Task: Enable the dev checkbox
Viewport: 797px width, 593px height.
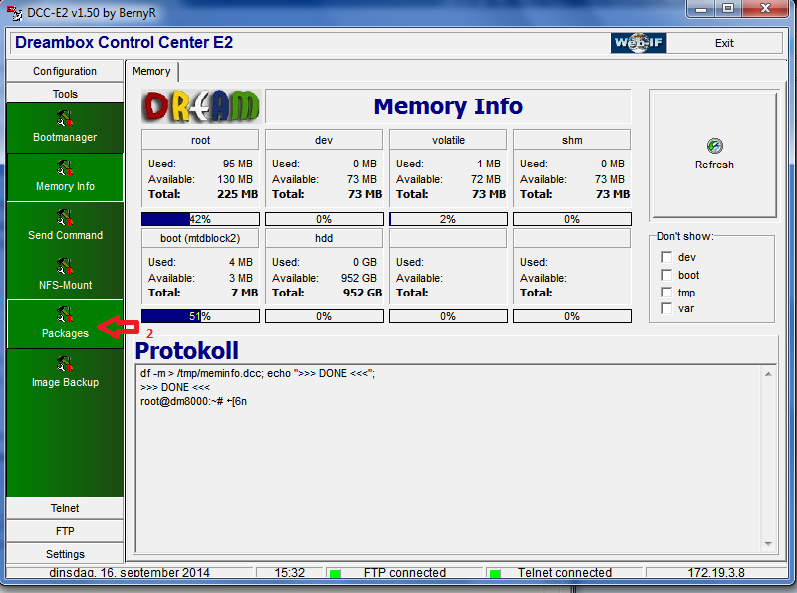Action: point(666,258)
